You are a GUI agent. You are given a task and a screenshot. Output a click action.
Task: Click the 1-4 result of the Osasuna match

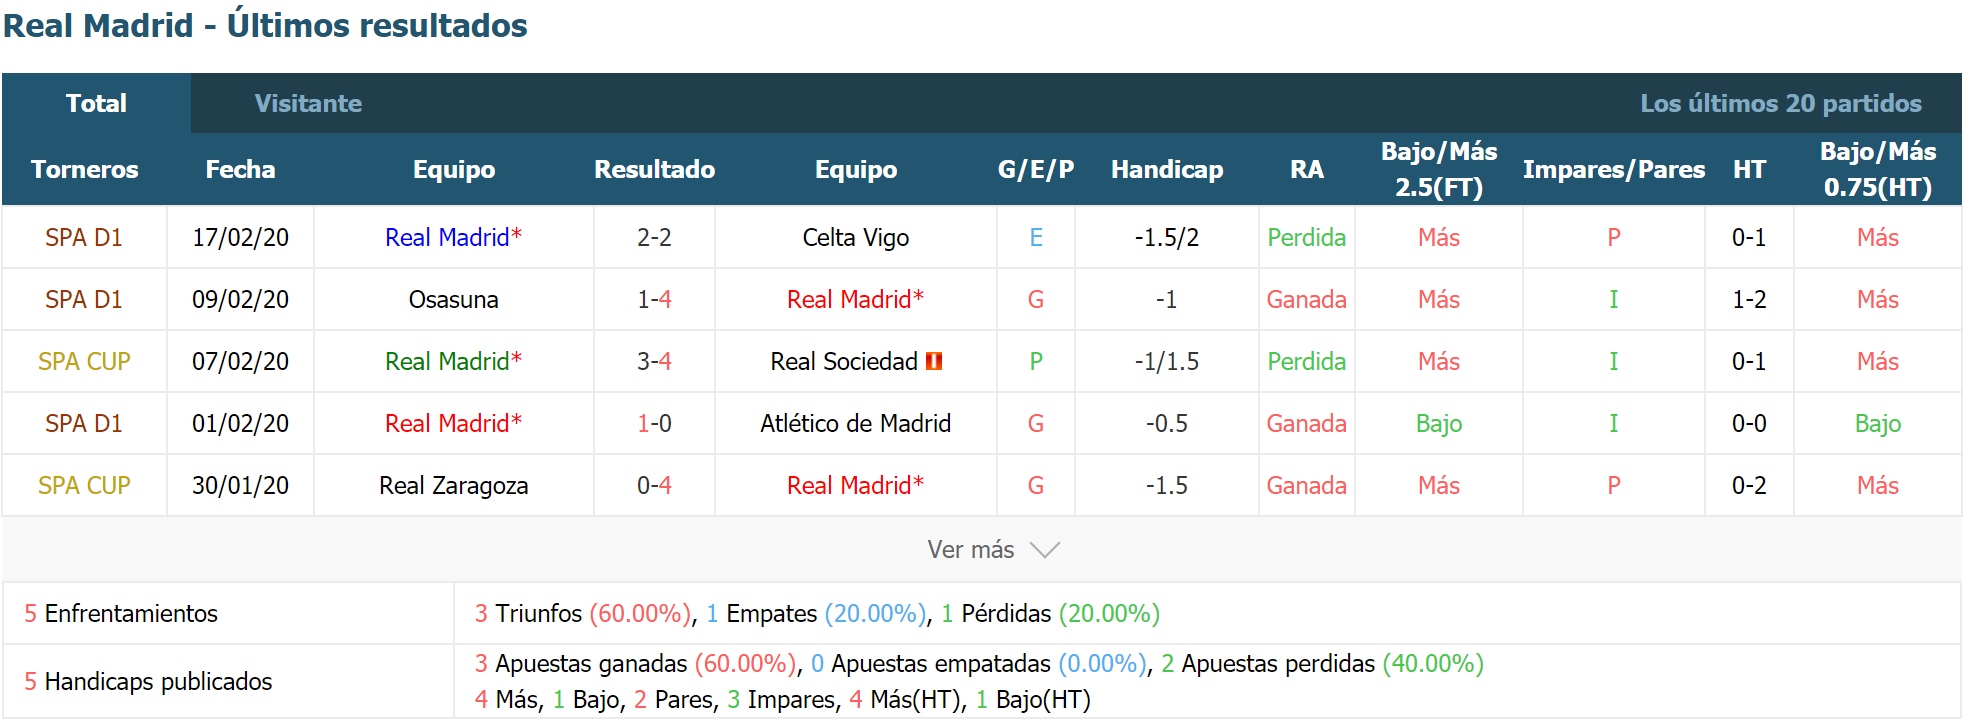654,299
